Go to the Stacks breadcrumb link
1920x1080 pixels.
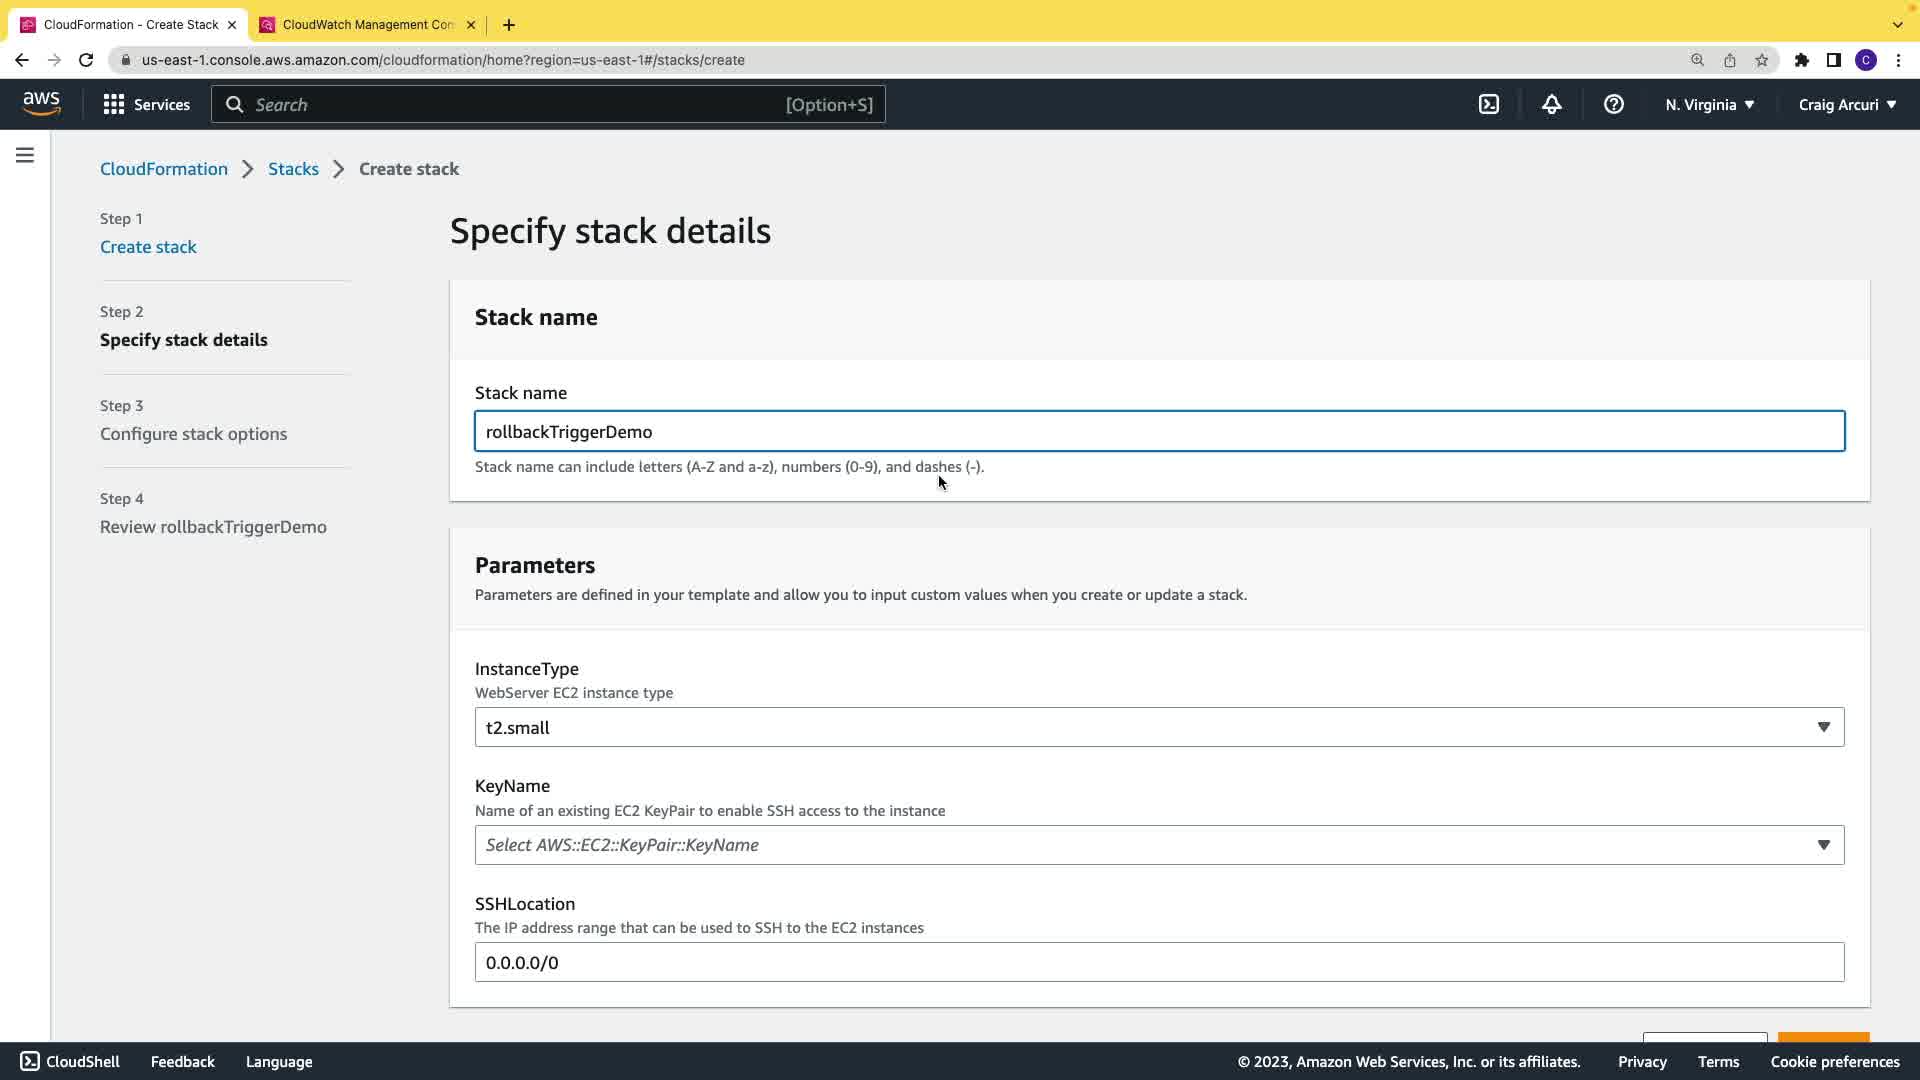(293, 169)
